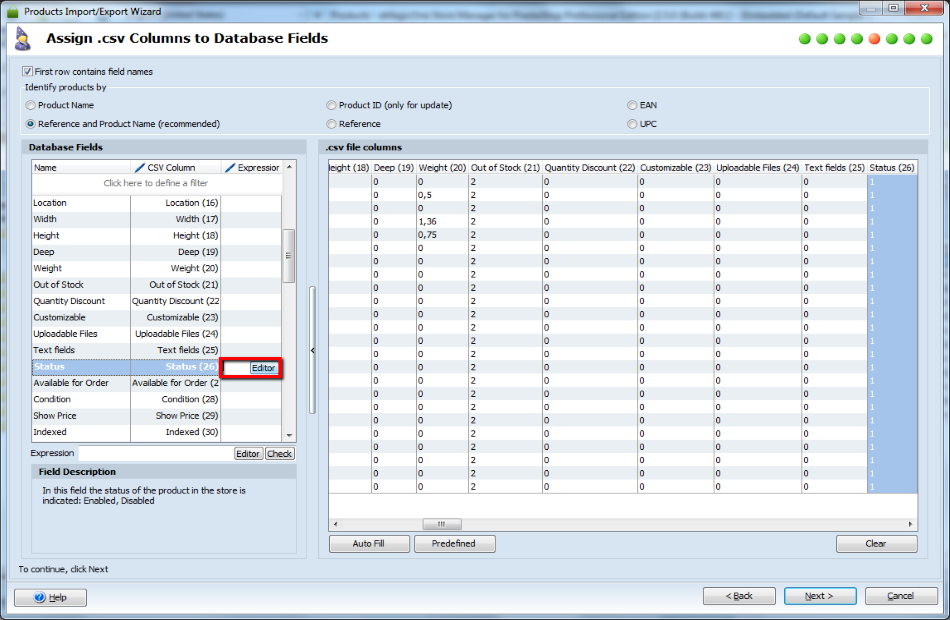Select the Width field row
The image size is (950, 620).
156,219
